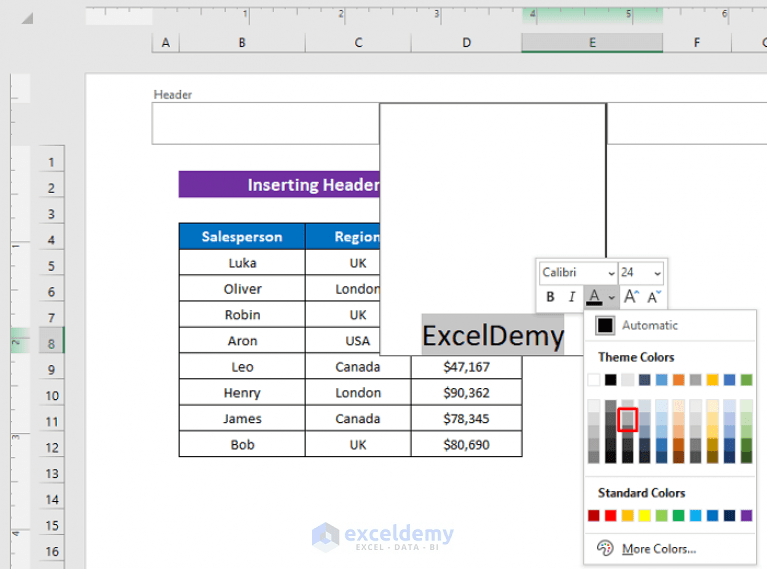The width and height of the screenshot is (767, 569).
Task: Pick the dark blue-gray theme color swatch
Action: [645, 380]
